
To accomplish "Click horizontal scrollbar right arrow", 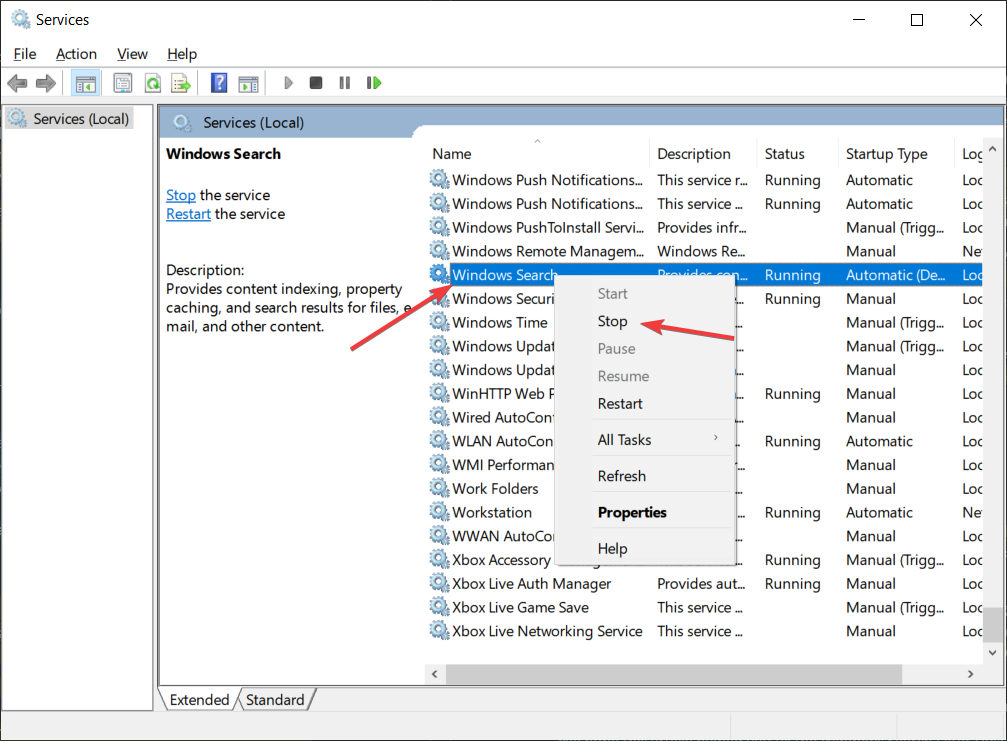I will (970, 674).
